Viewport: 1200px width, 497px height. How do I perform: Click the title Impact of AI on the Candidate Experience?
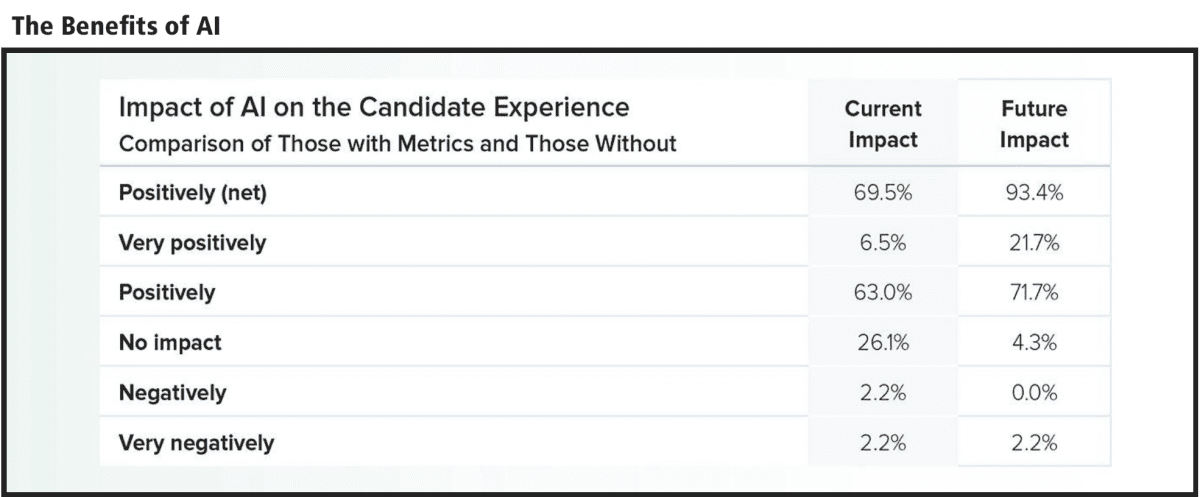(x=374, y=107)
